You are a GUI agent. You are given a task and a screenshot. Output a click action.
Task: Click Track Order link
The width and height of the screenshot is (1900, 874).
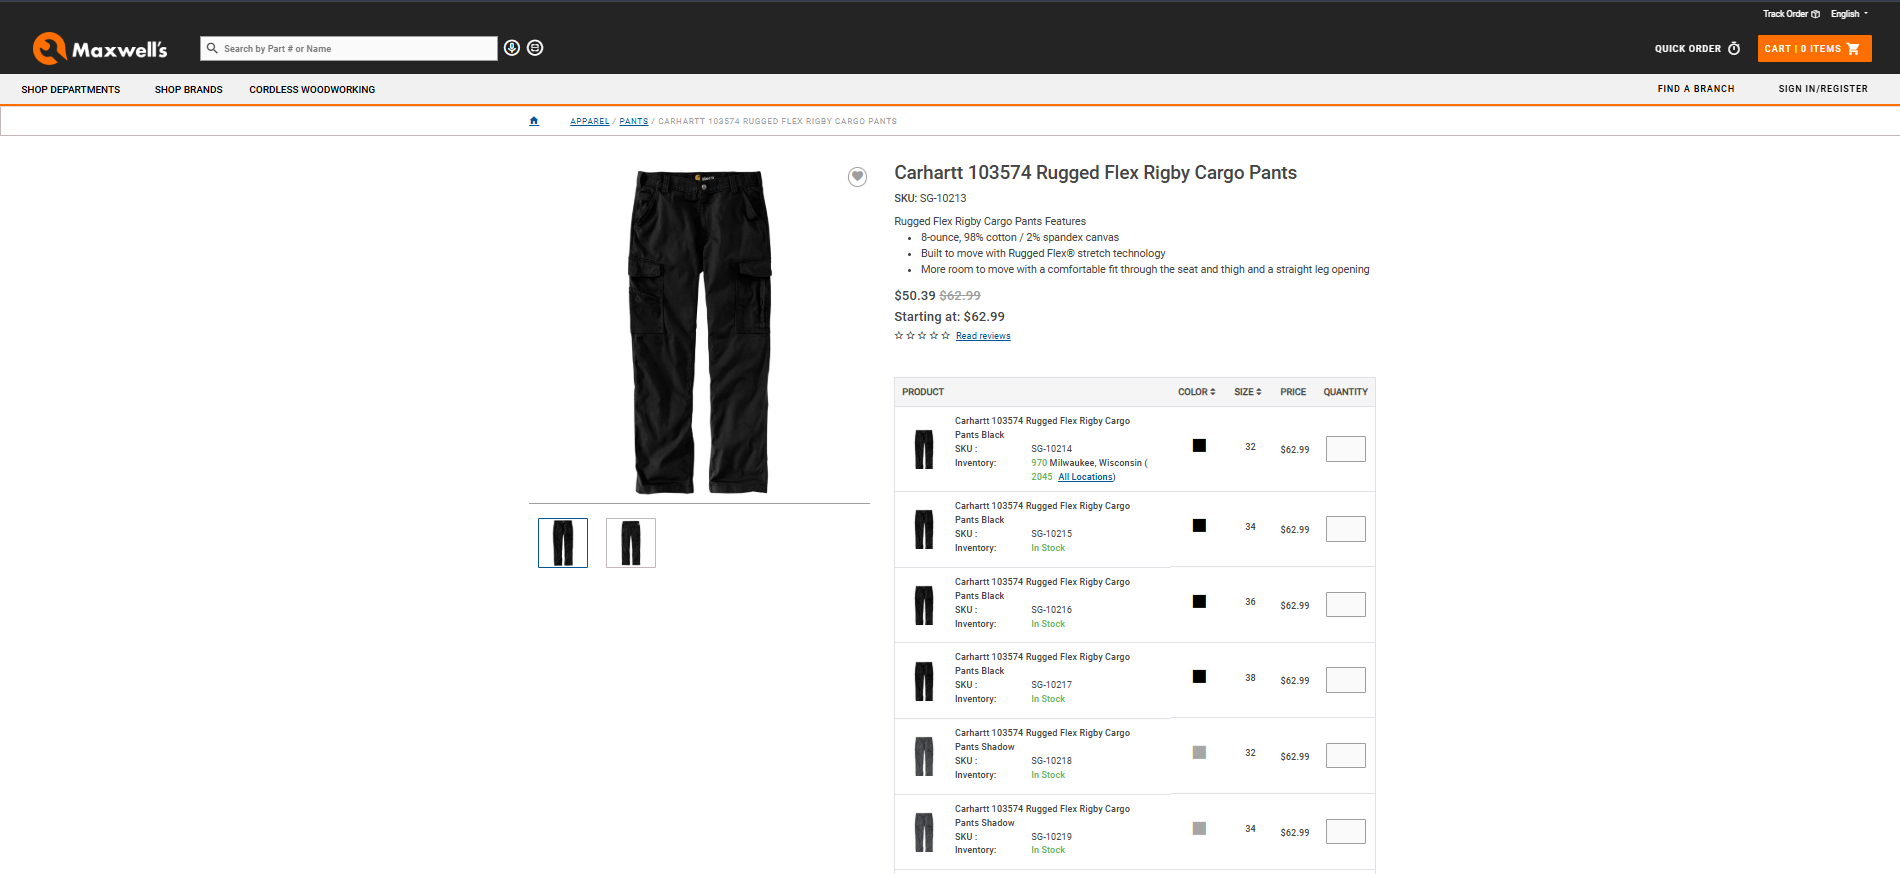(x=1791, y=14)
